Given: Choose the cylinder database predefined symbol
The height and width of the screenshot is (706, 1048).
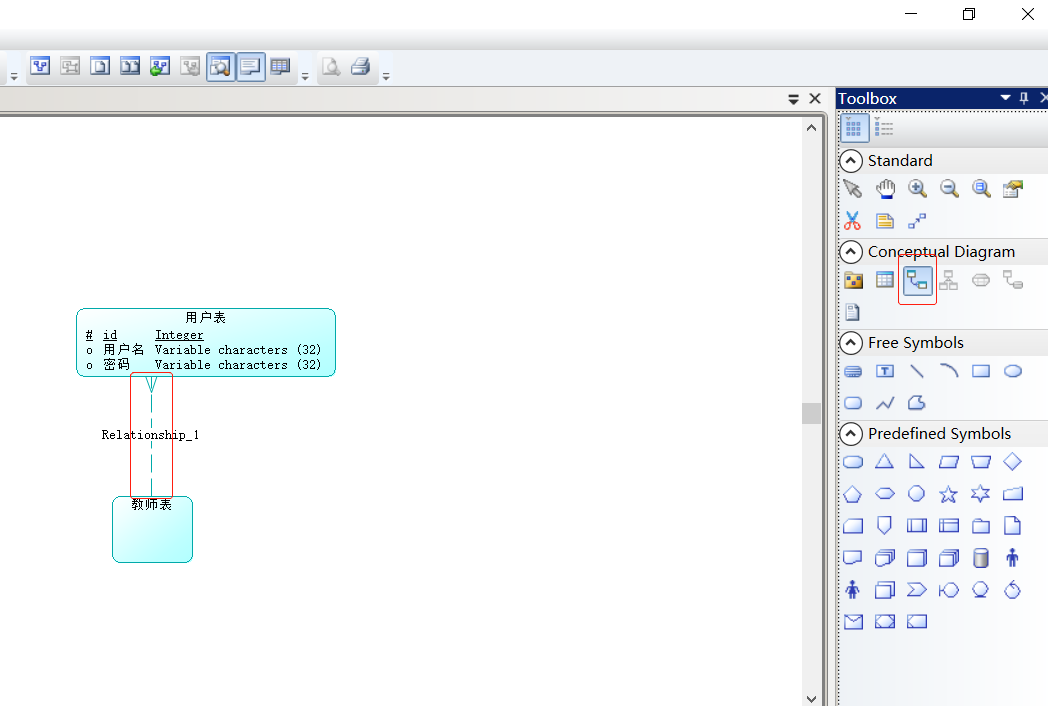Looking at the screenshot, I should pyautogui.click(x=980, y=558).
